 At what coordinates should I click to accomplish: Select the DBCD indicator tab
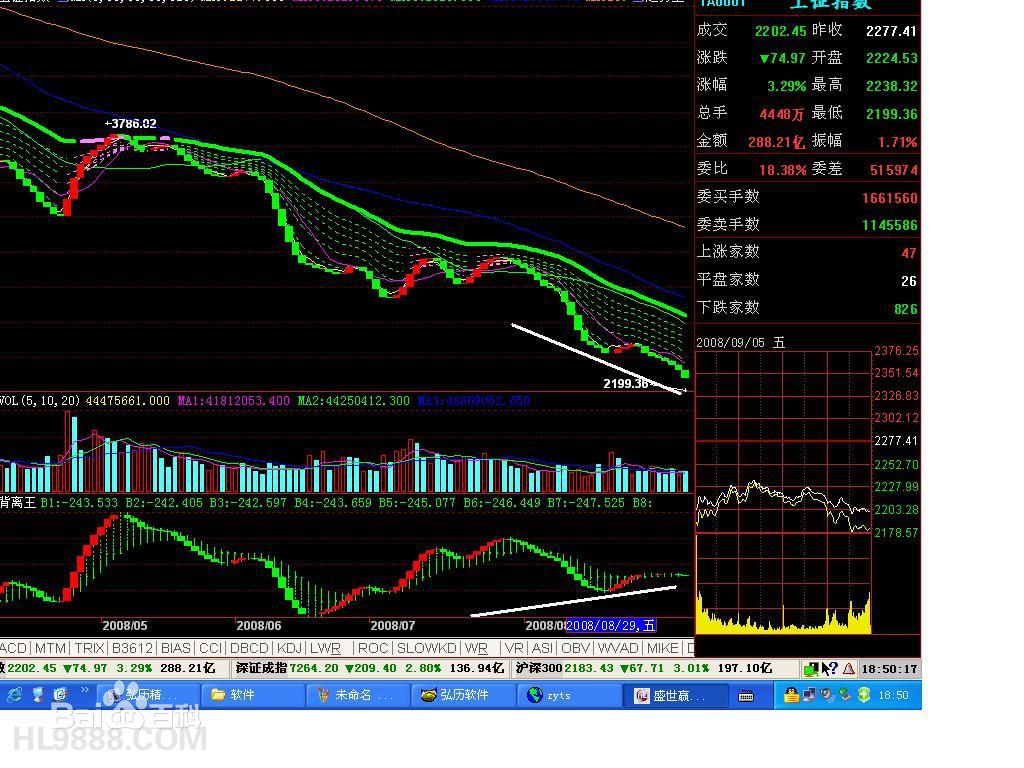click(x=249, y=648)
